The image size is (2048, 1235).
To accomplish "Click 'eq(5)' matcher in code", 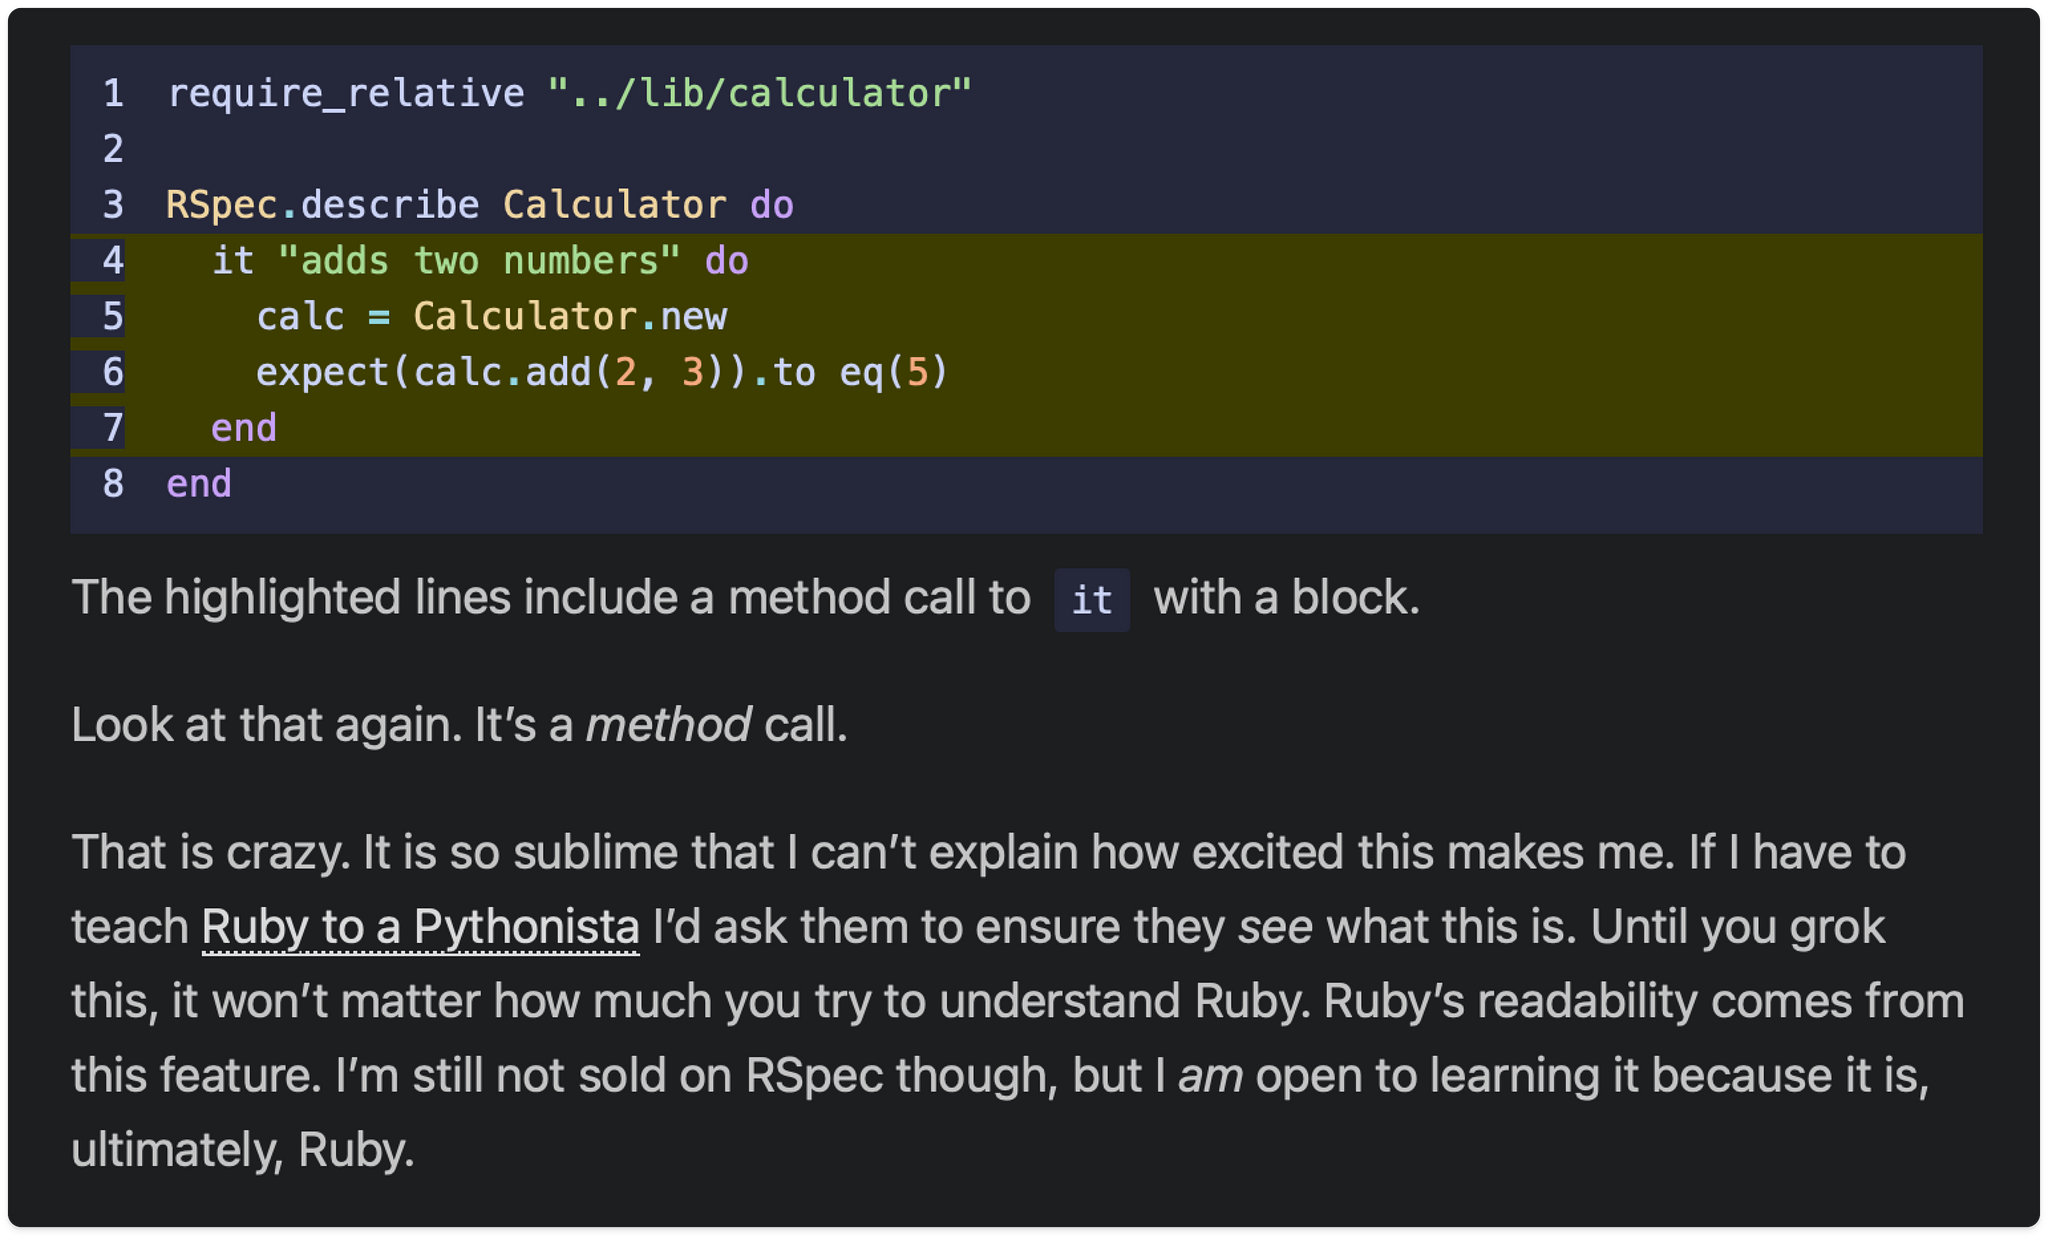I will (x=893, y=373).
